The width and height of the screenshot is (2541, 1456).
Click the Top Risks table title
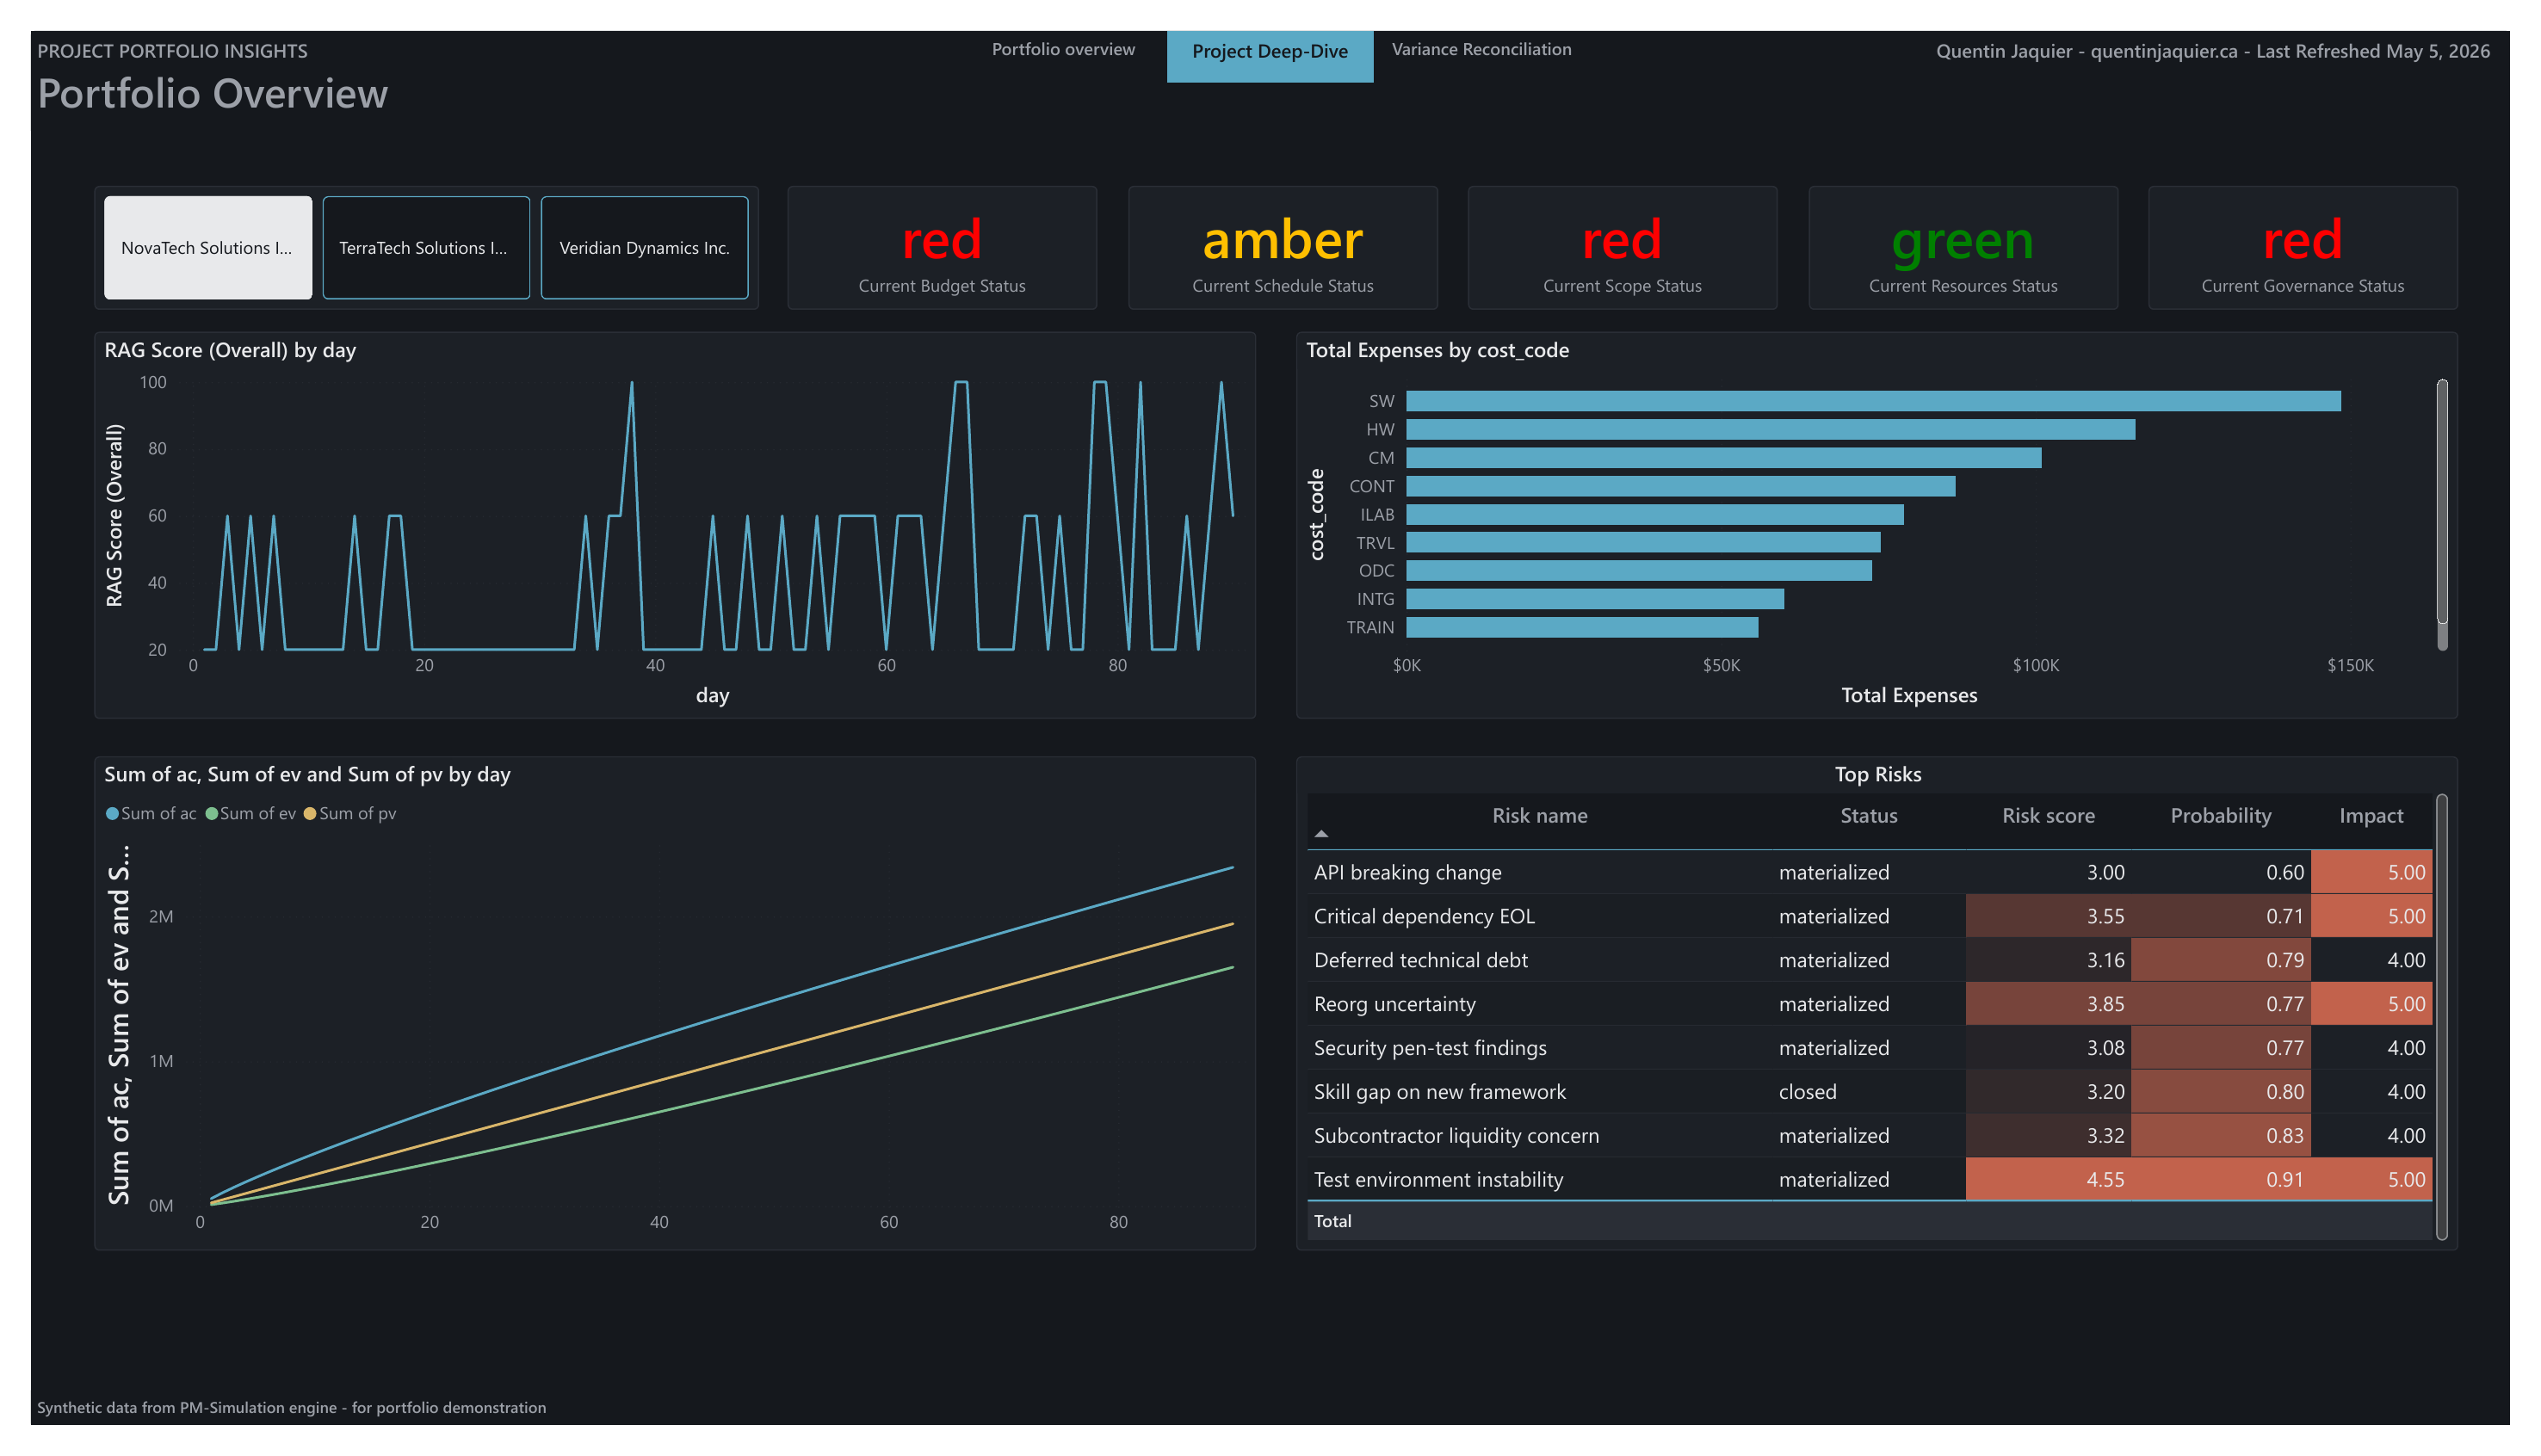(1877, 774)
